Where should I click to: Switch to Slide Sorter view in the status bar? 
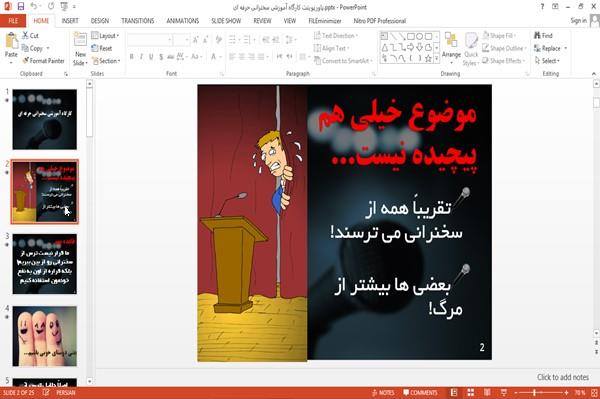471,393
